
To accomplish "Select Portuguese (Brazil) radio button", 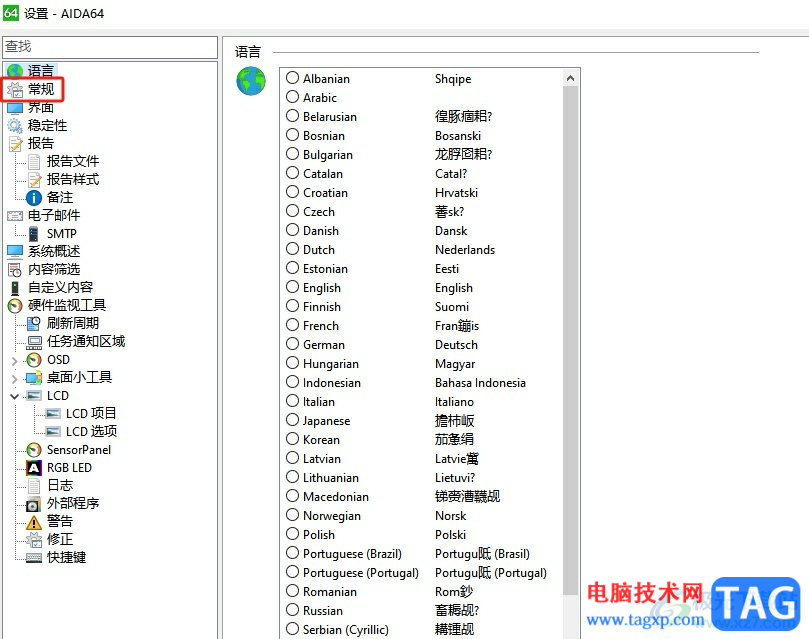I will (293, 553).
